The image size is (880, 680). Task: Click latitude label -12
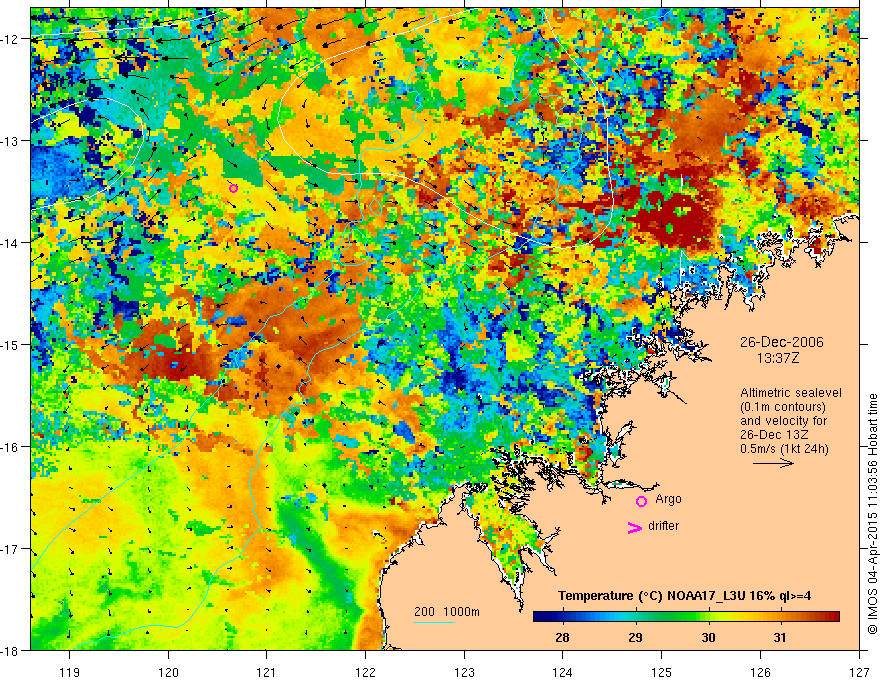click(12, 39)
